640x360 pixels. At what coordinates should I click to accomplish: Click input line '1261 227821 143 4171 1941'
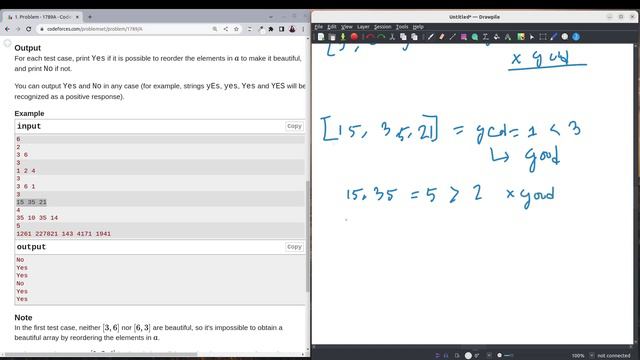[63, 234]
